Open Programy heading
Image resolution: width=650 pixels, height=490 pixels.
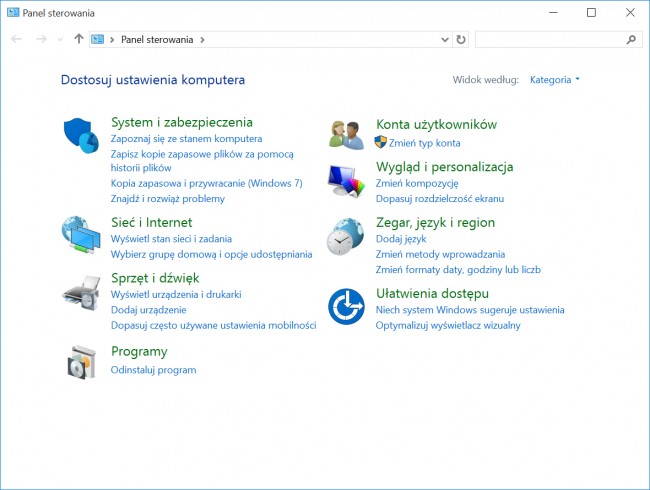[x=139, y=352]
